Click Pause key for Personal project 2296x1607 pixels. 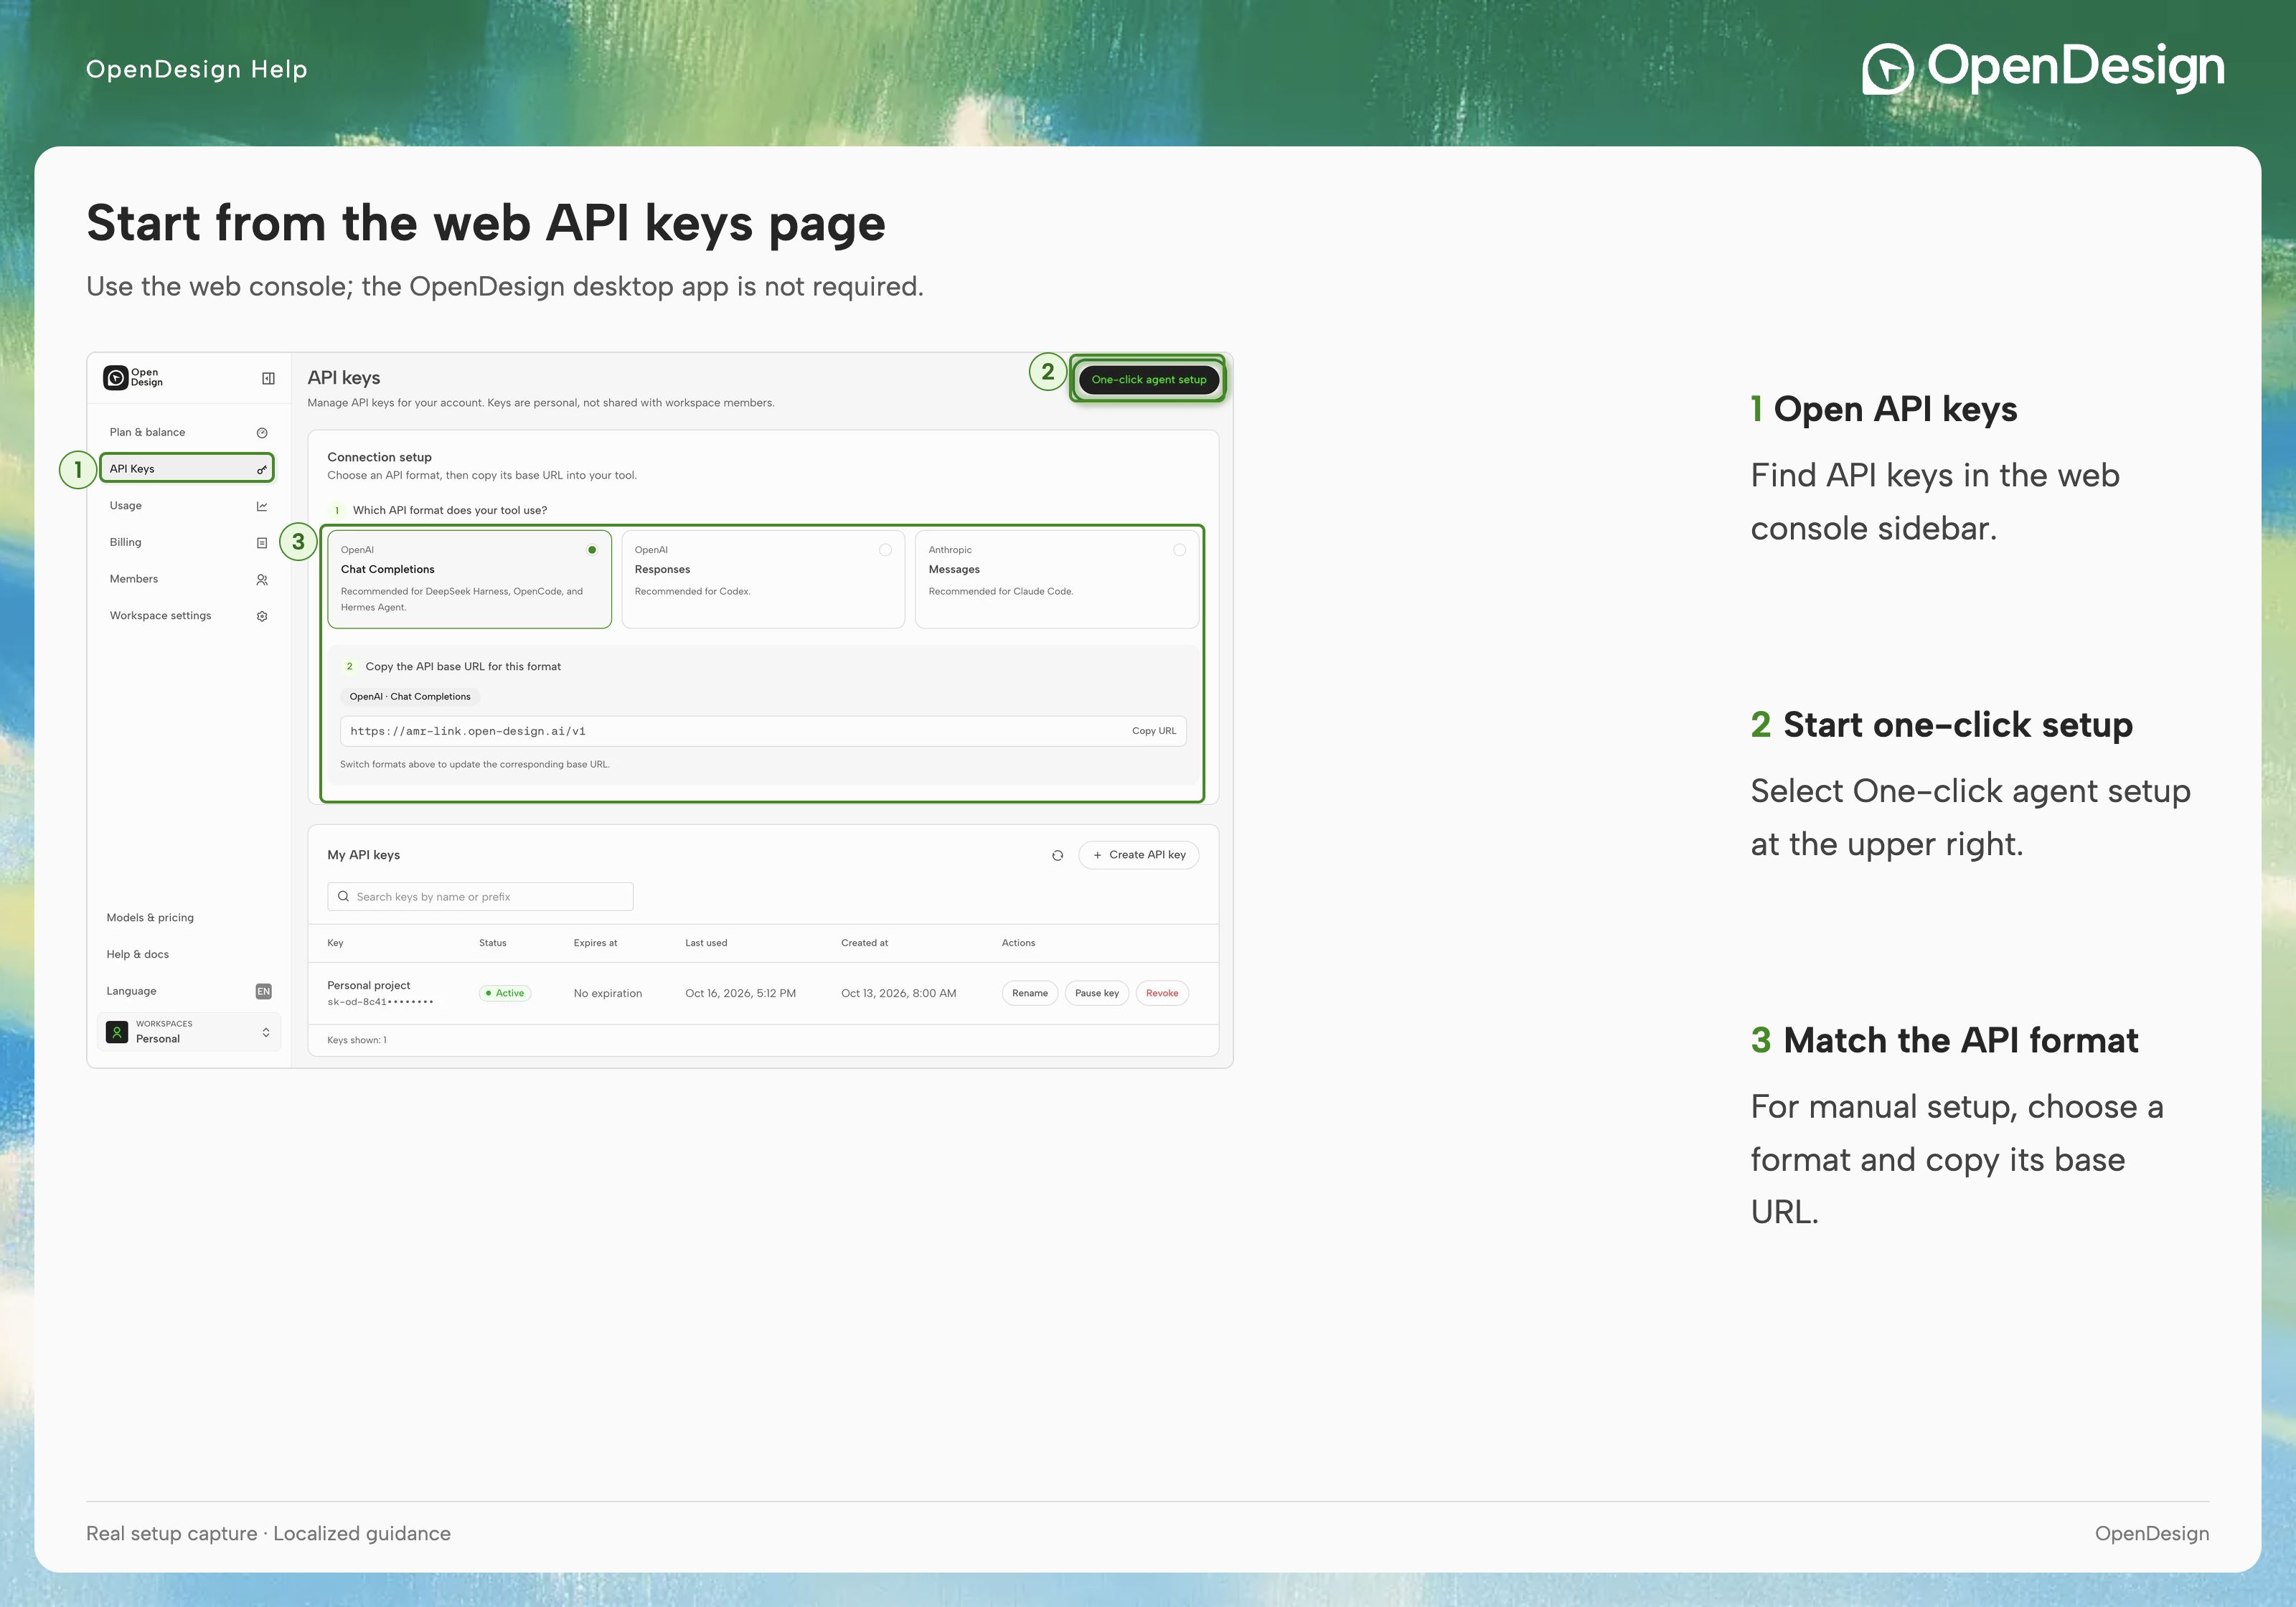coord(1096,993)
